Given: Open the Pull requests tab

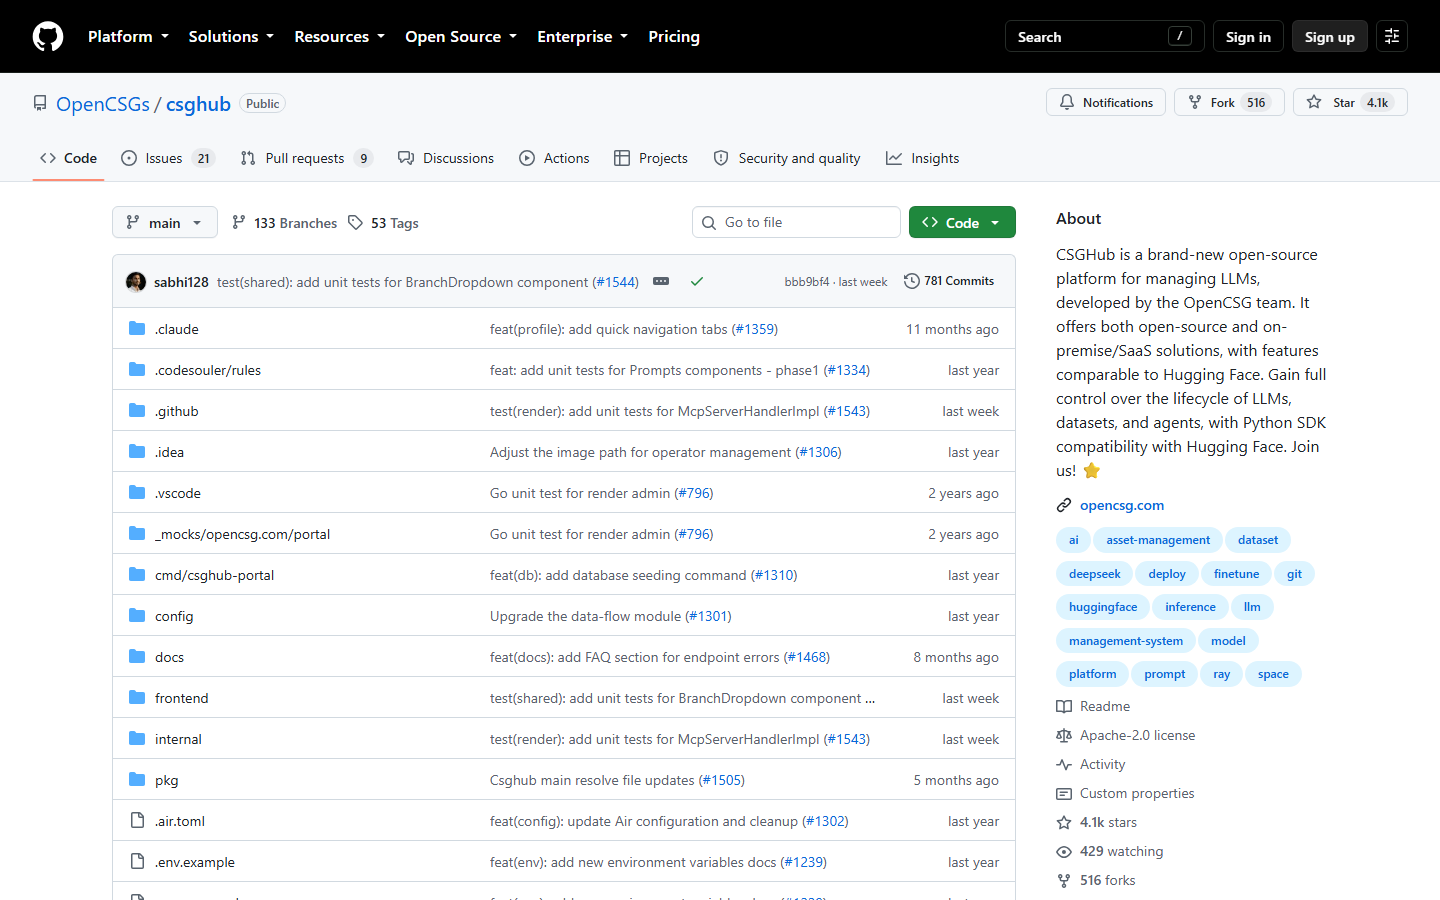Looking at the screenshot, I should coord(307,158).
